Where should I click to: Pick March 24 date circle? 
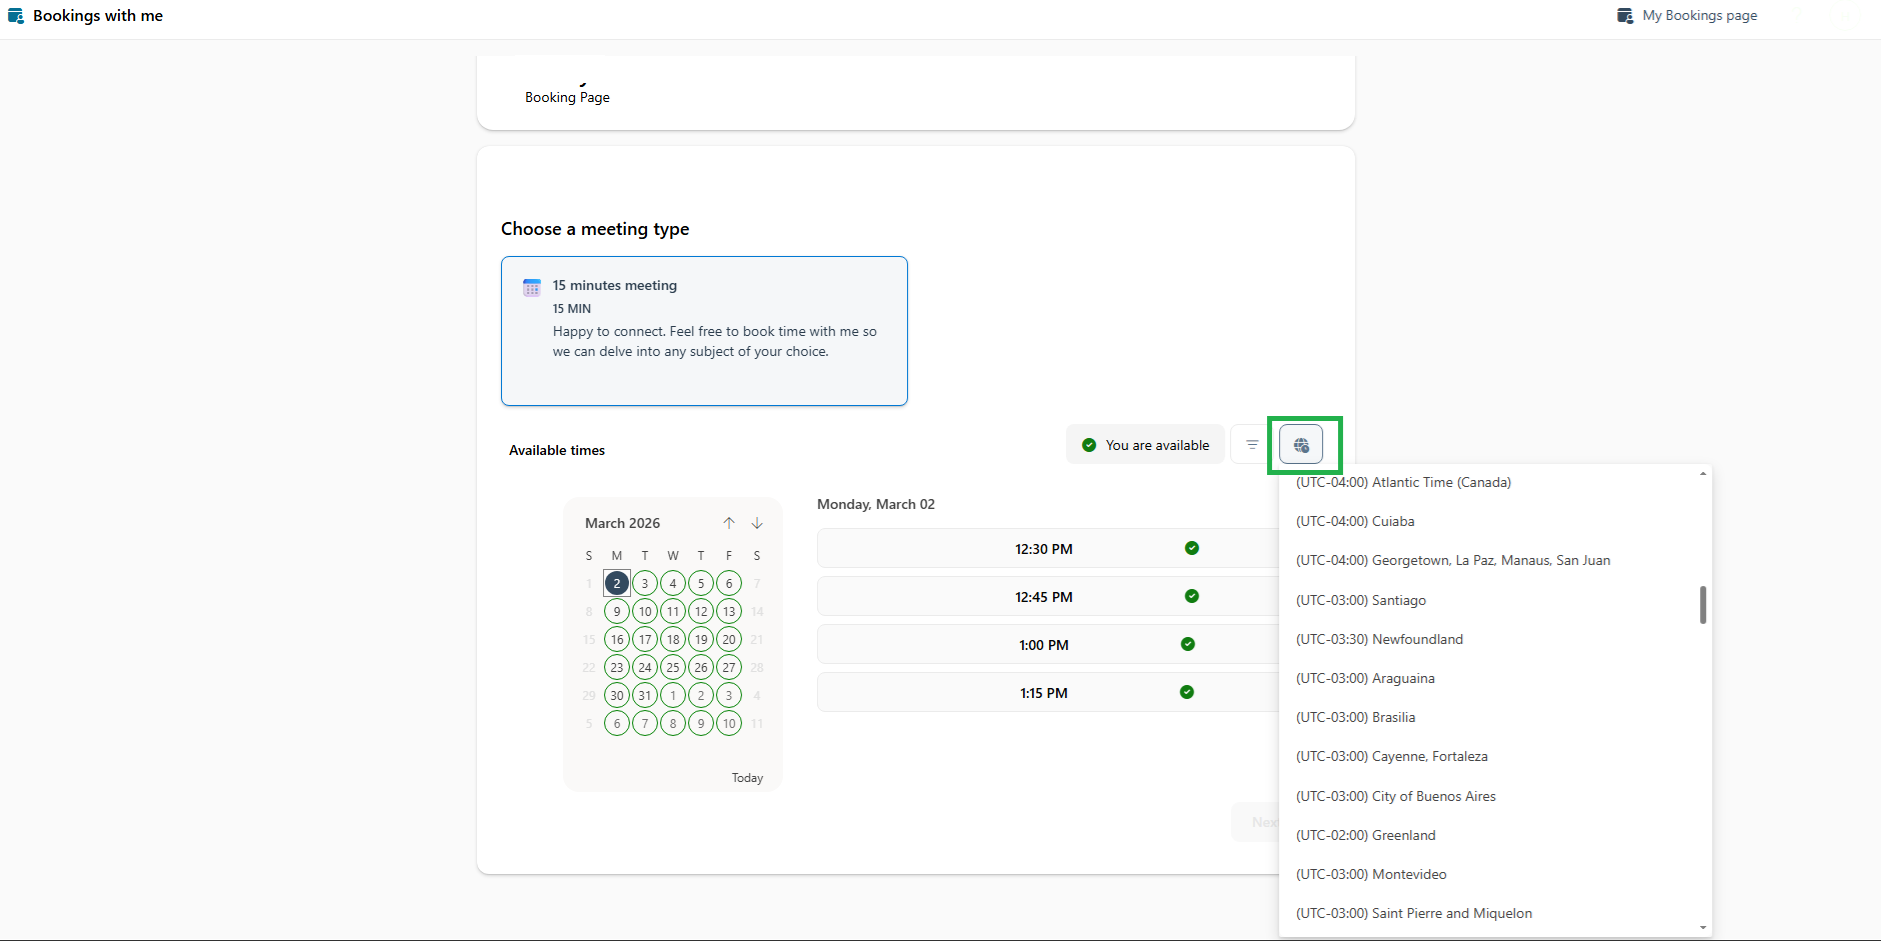pyautogui.click(x=645, y=667)
